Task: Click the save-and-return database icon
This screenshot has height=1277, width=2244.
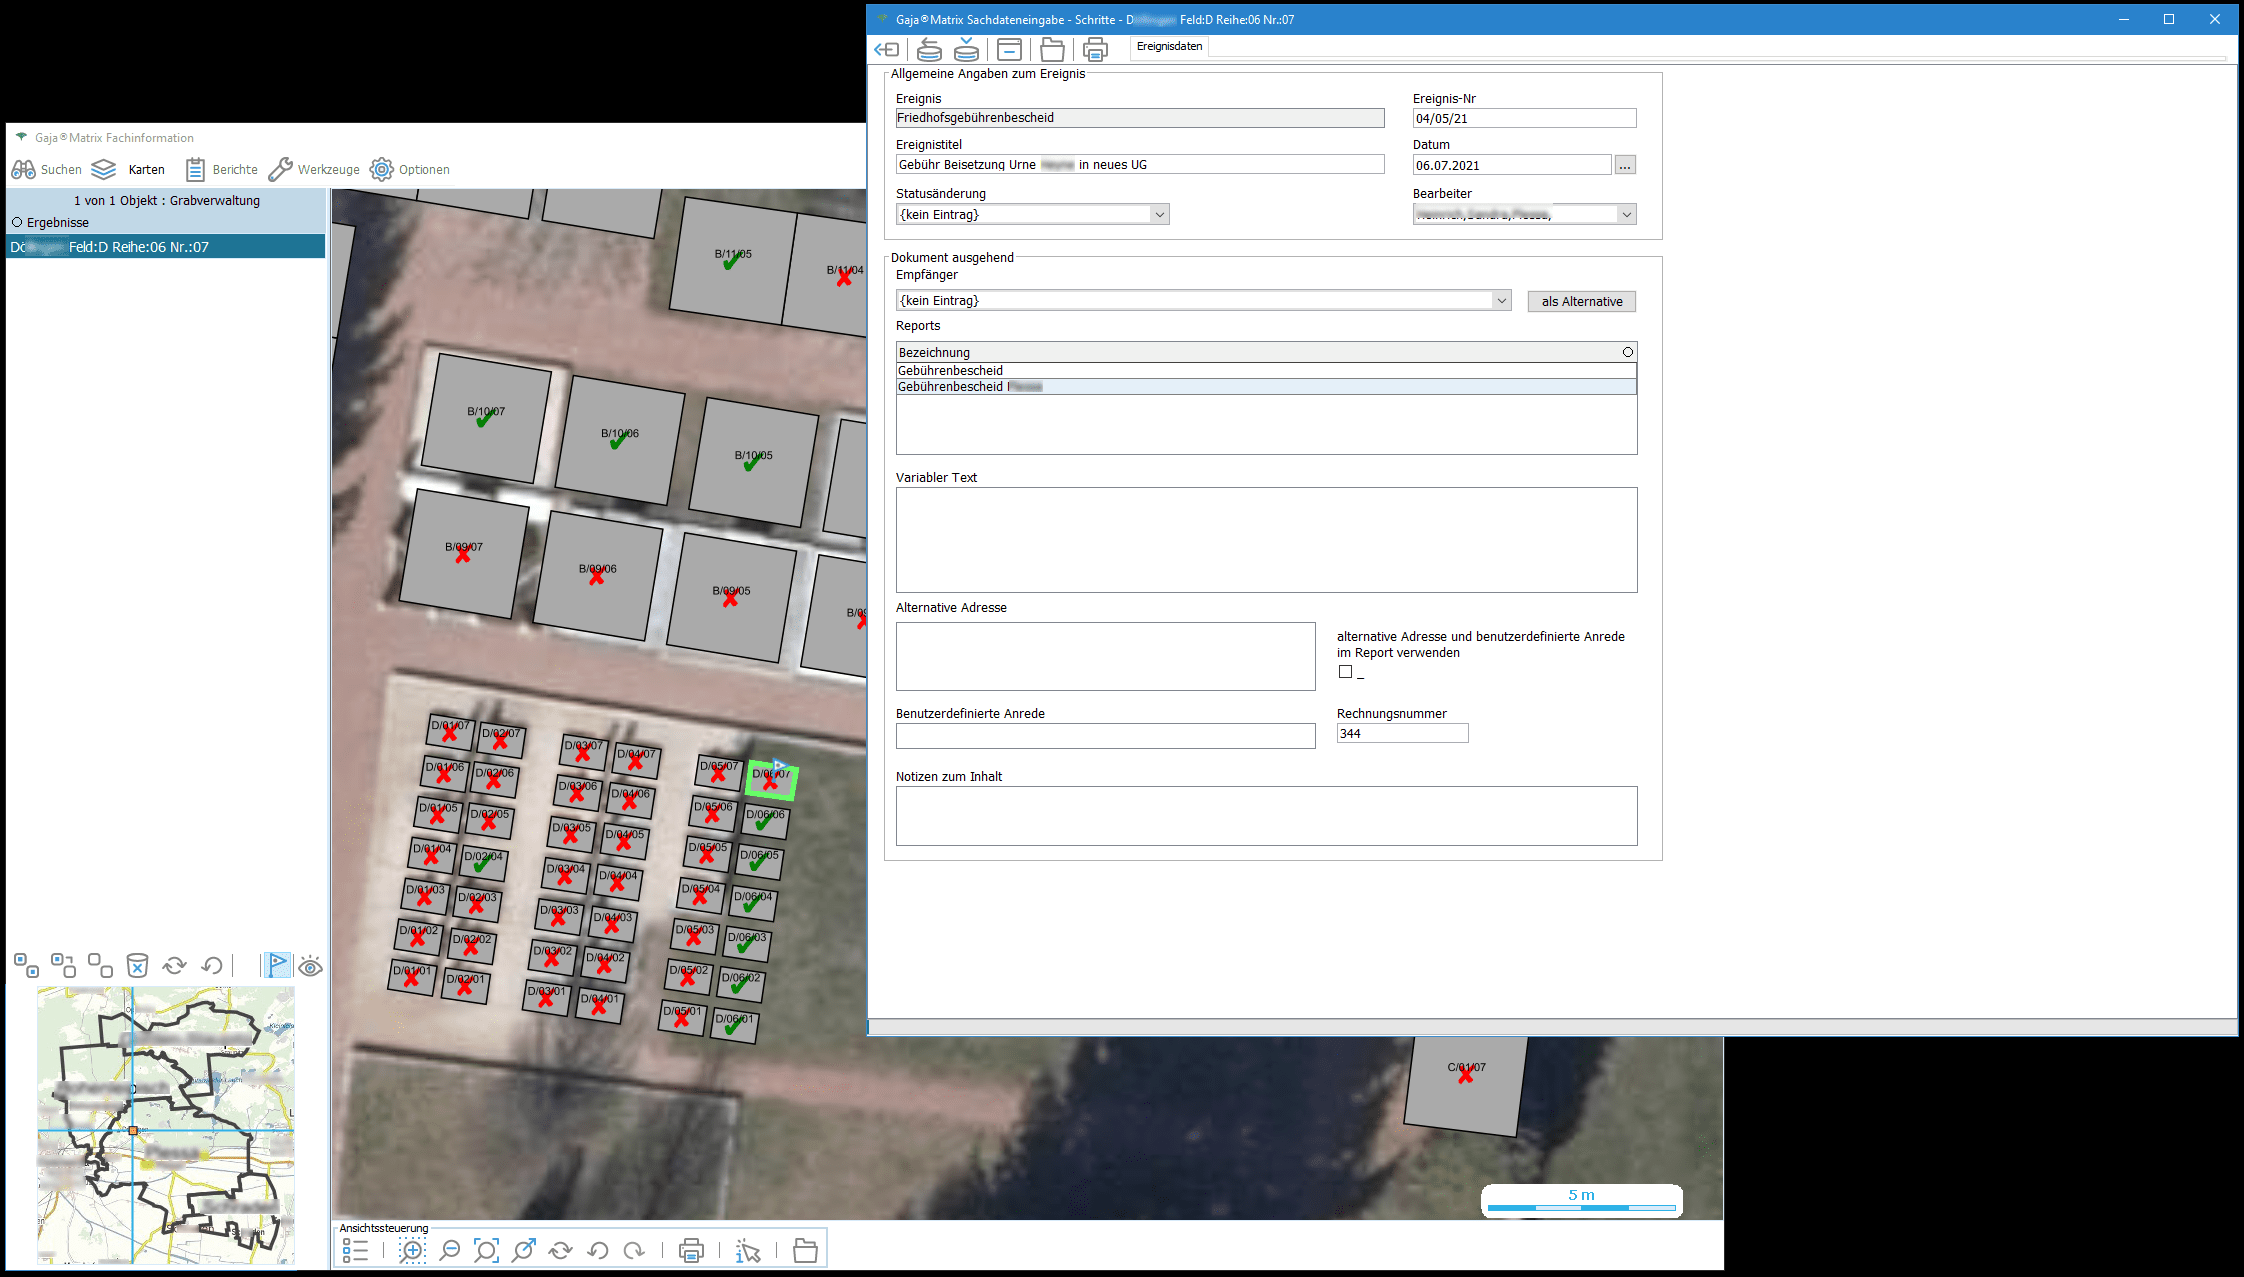Action: [929, 49]
